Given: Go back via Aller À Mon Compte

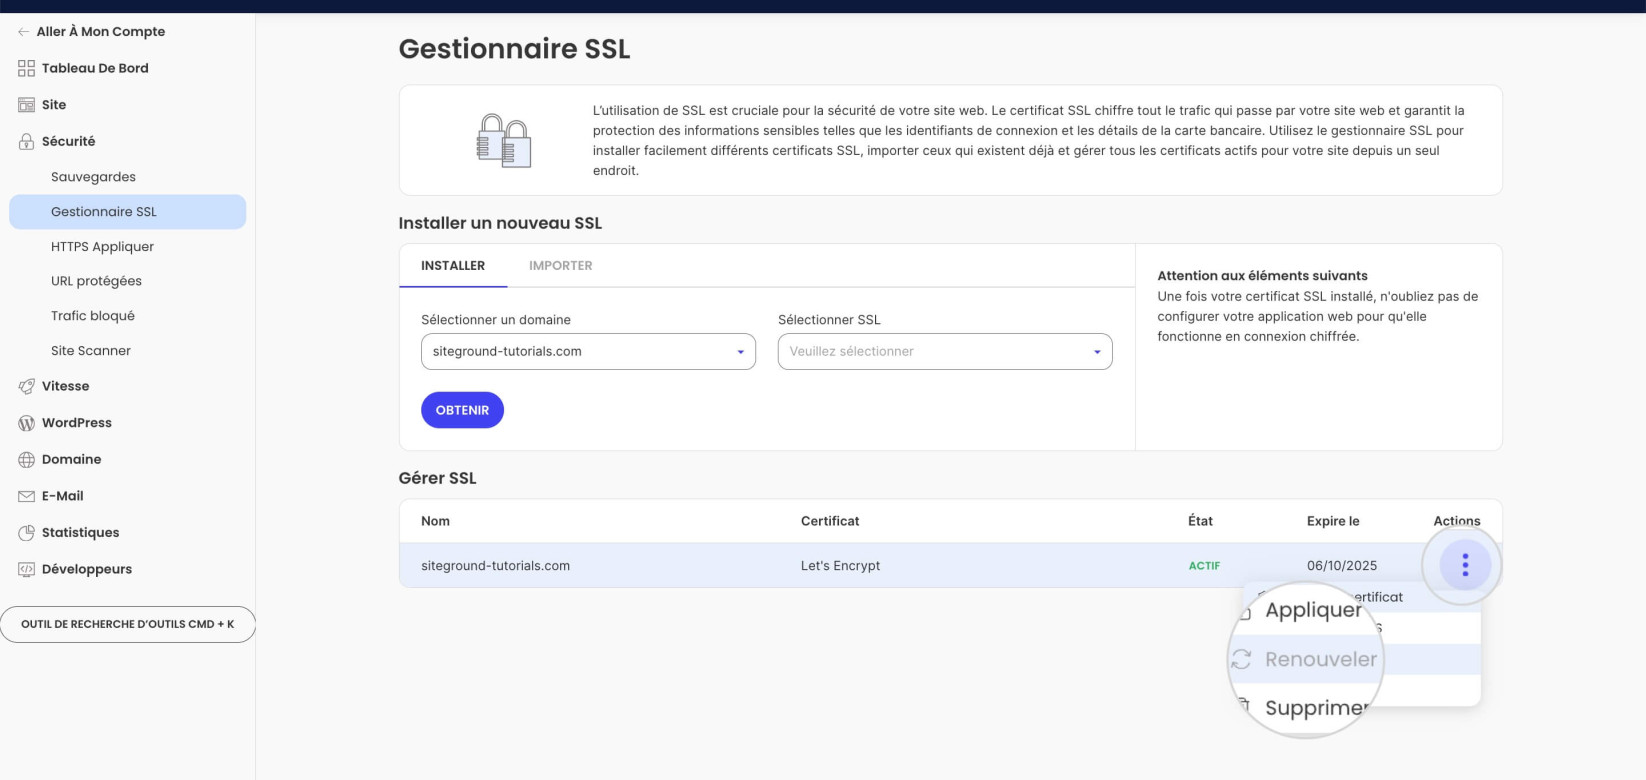Looking at the screenshot, I should pyautogui.click(x=101, y=32).
